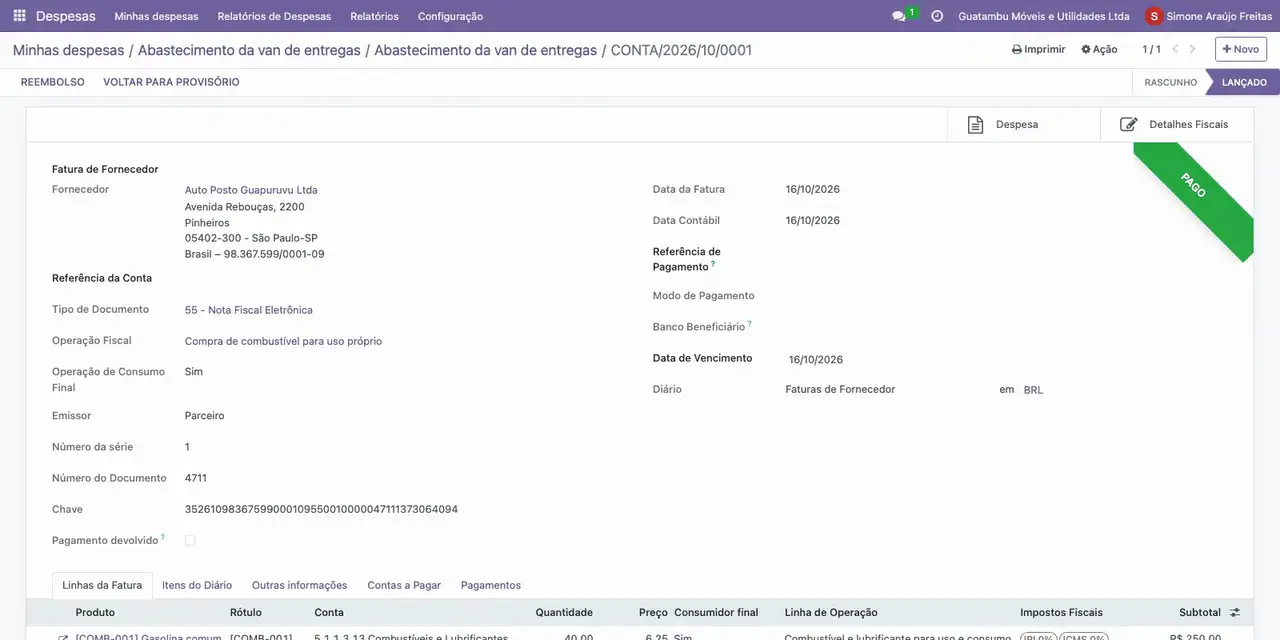Click Simone's red avatar icon
The width and height of the screenshot is (1280, 640).
pos(1154,16)
